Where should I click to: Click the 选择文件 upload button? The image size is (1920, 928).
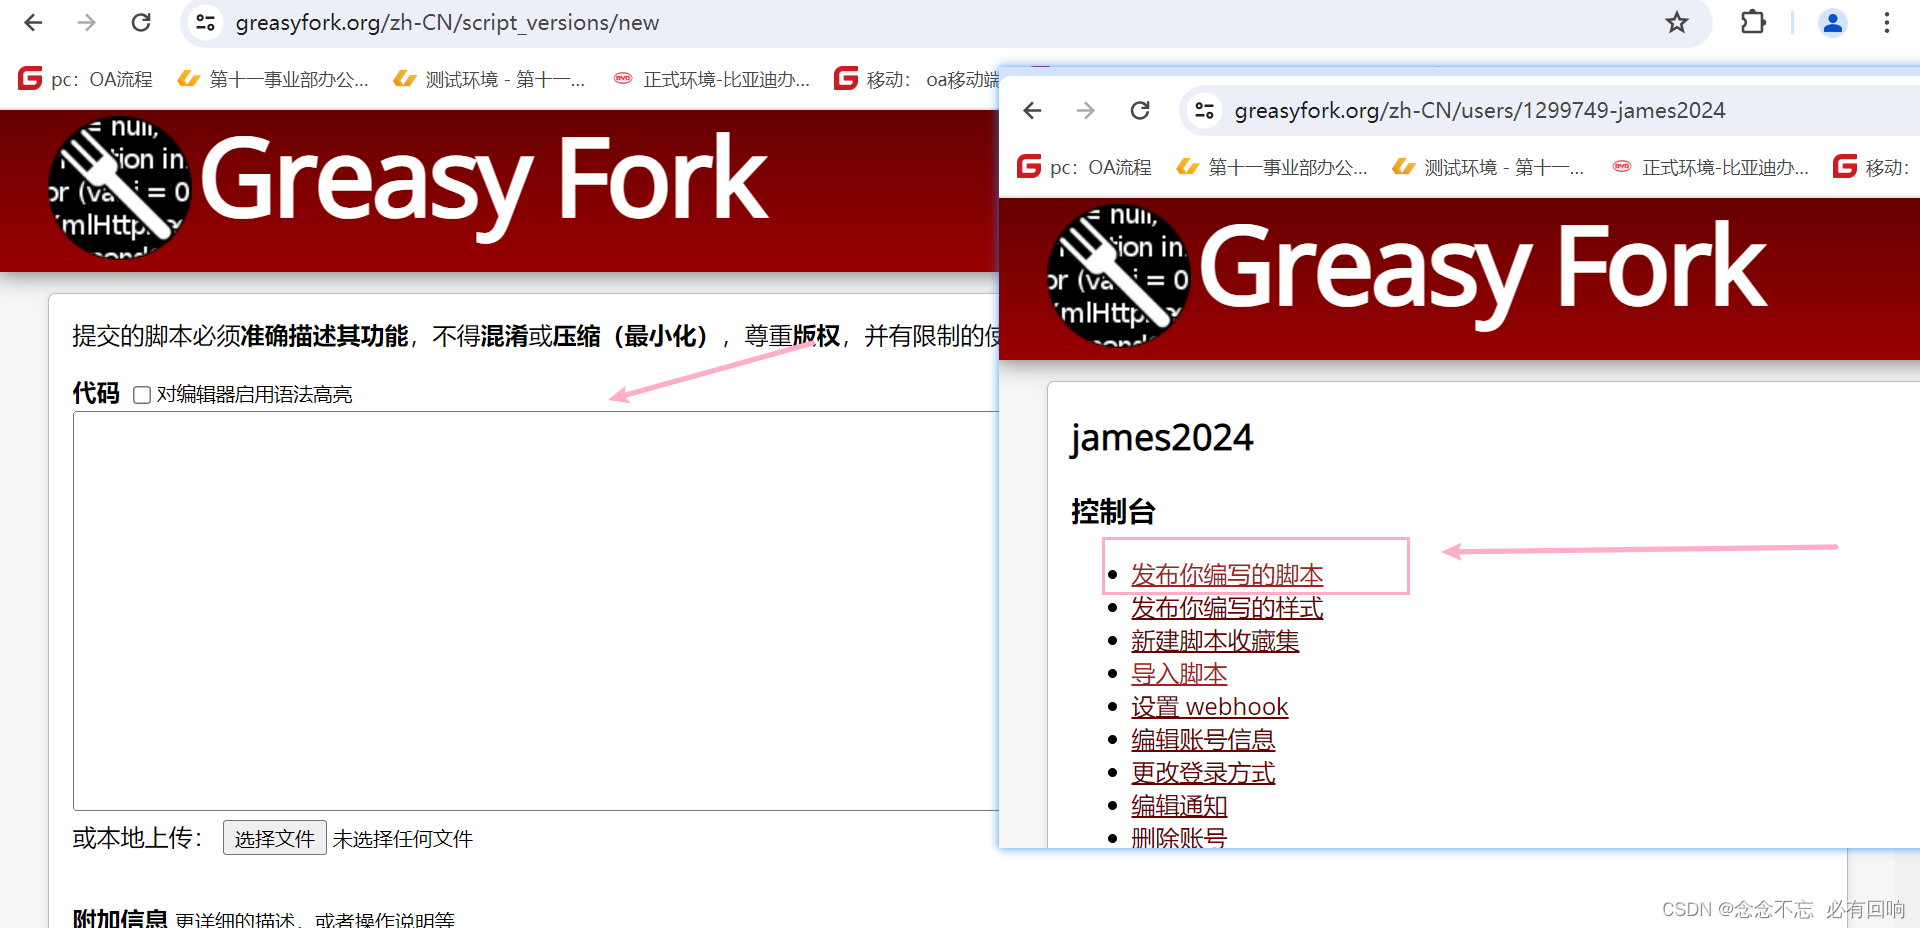[x=275, y=838]
